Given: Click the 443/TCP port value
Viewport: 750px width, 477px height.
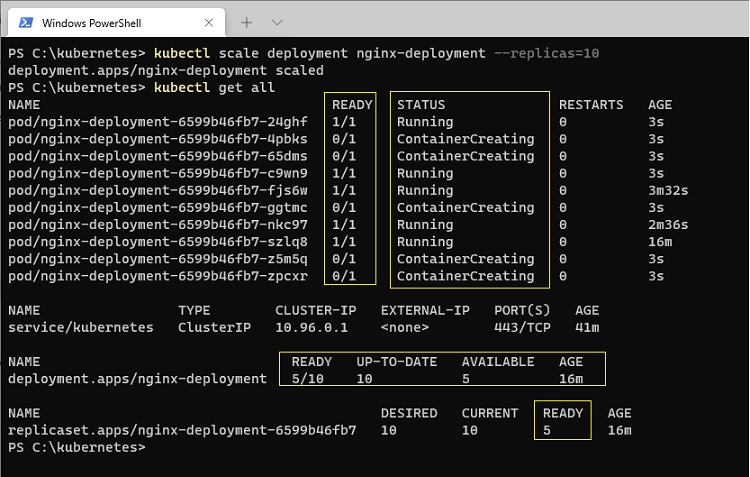Looking at the screenshot, I should click(522, 328).
